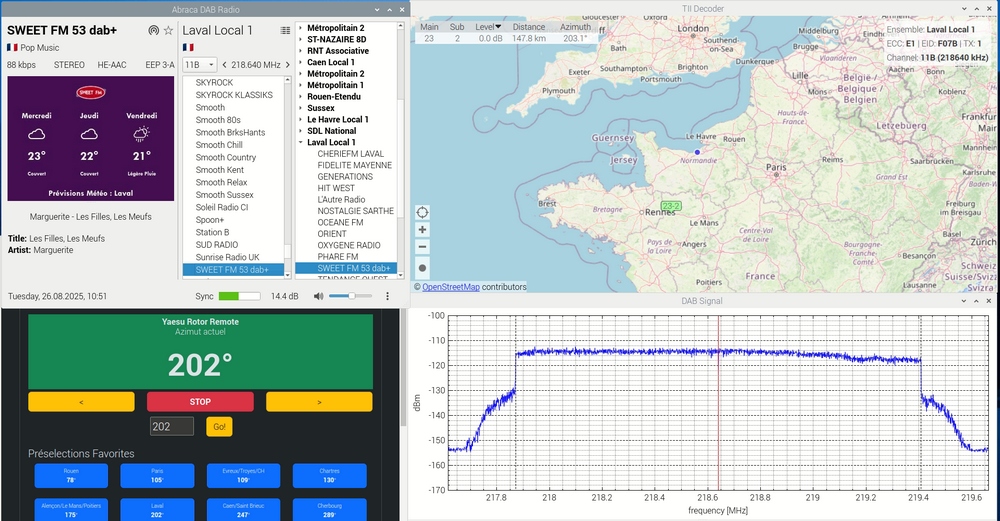Expand the Le Havre Local 1 ensemble

point(300,120)
